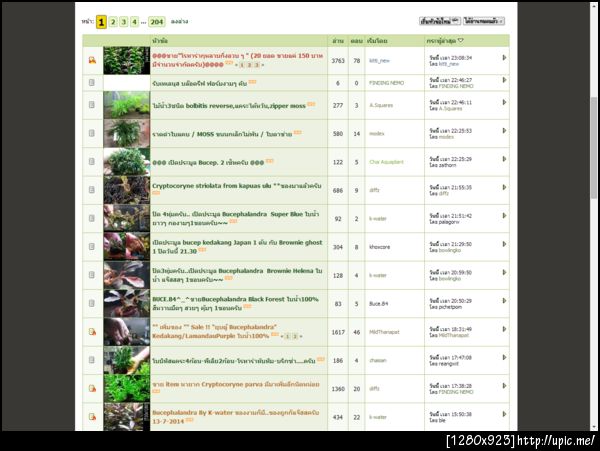
Task: Click the go-down link beside pagination
Action: tap(179, 22)
